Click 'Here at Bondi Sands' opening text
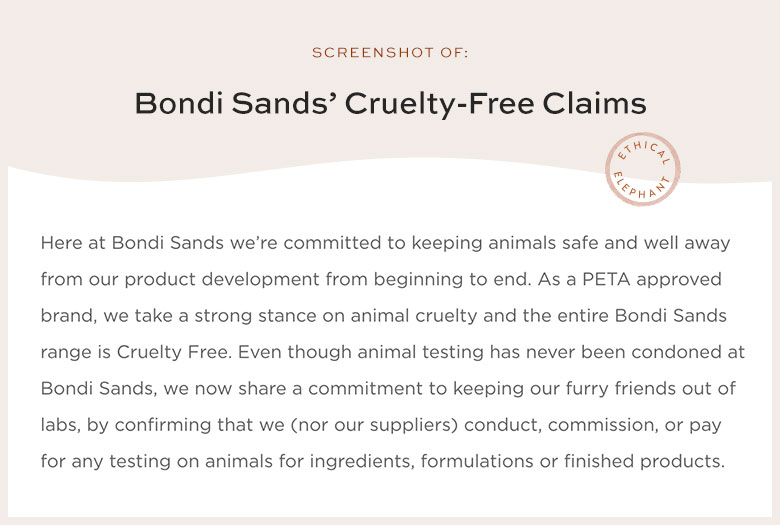This screenshot has width=780, height=525. 132,243
